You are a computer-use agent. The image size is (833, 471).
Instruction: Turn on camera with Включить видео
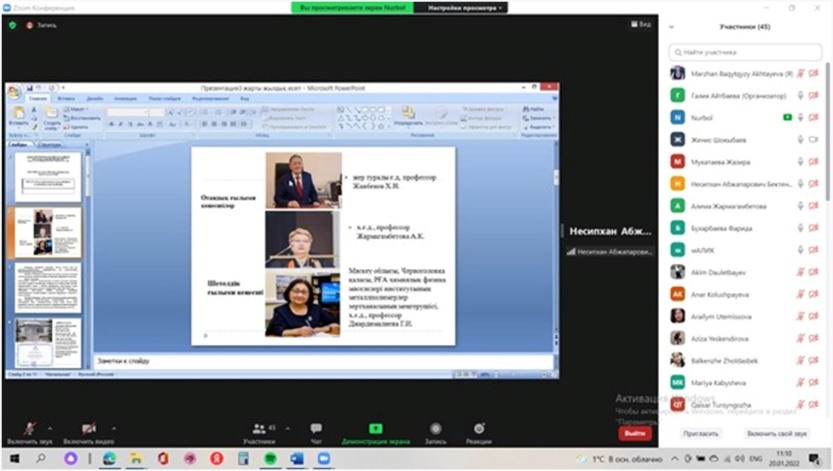pos(87,429)
